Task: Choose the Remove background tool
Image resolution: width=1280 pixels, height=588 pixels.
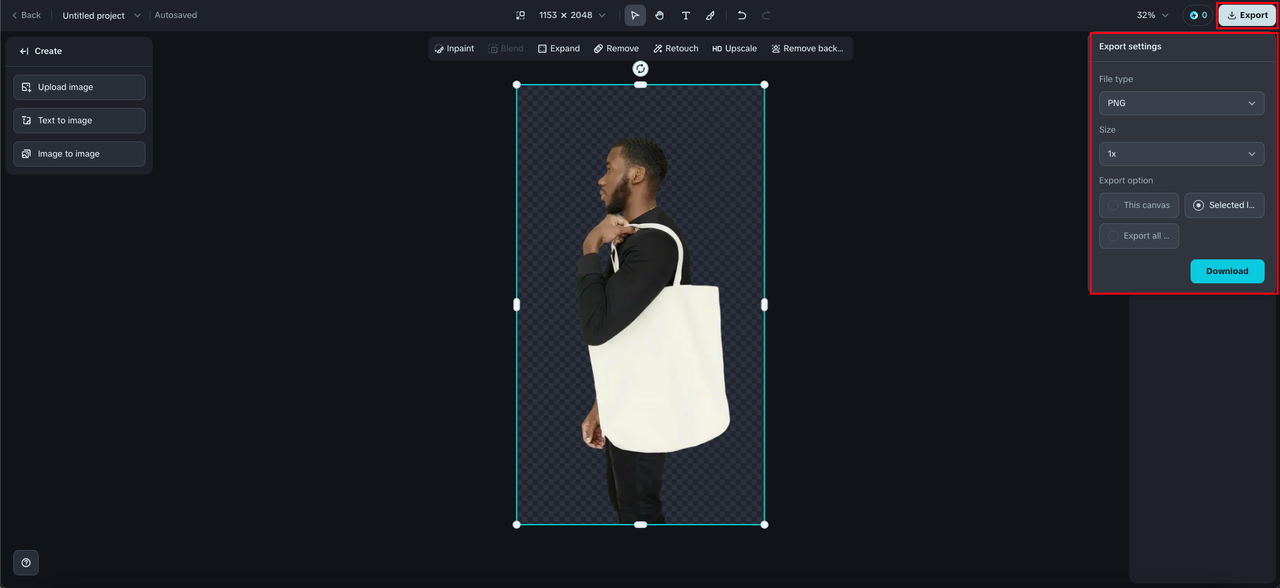Action: [x=807, y=48]
